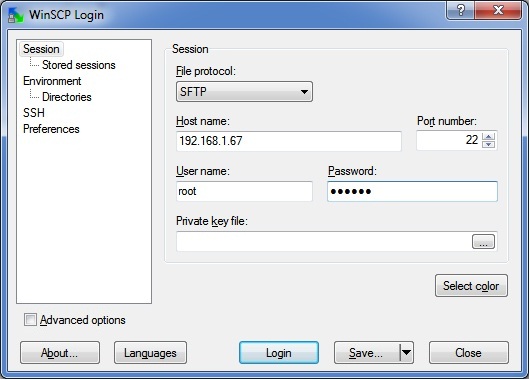The width and height of the screenshot is (530, 380).
Task: Open Preferences in the tree
Action: 51,129
